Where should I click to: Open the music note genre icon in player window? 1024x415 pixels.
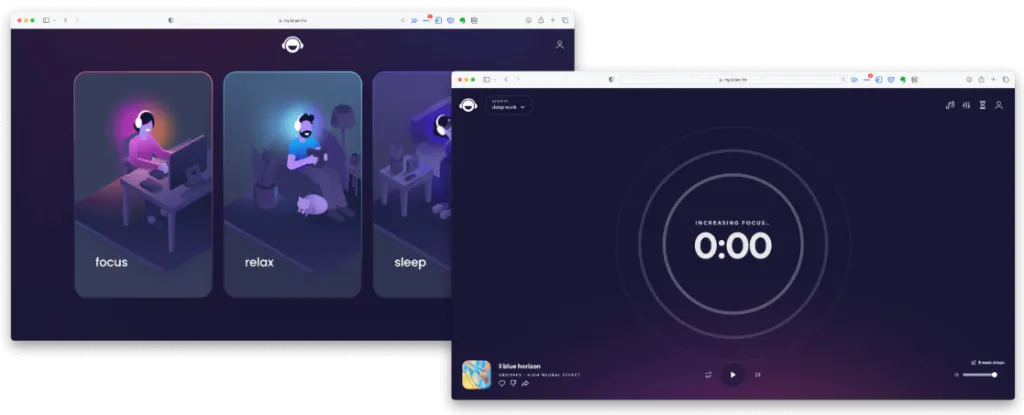pos(950,105)
